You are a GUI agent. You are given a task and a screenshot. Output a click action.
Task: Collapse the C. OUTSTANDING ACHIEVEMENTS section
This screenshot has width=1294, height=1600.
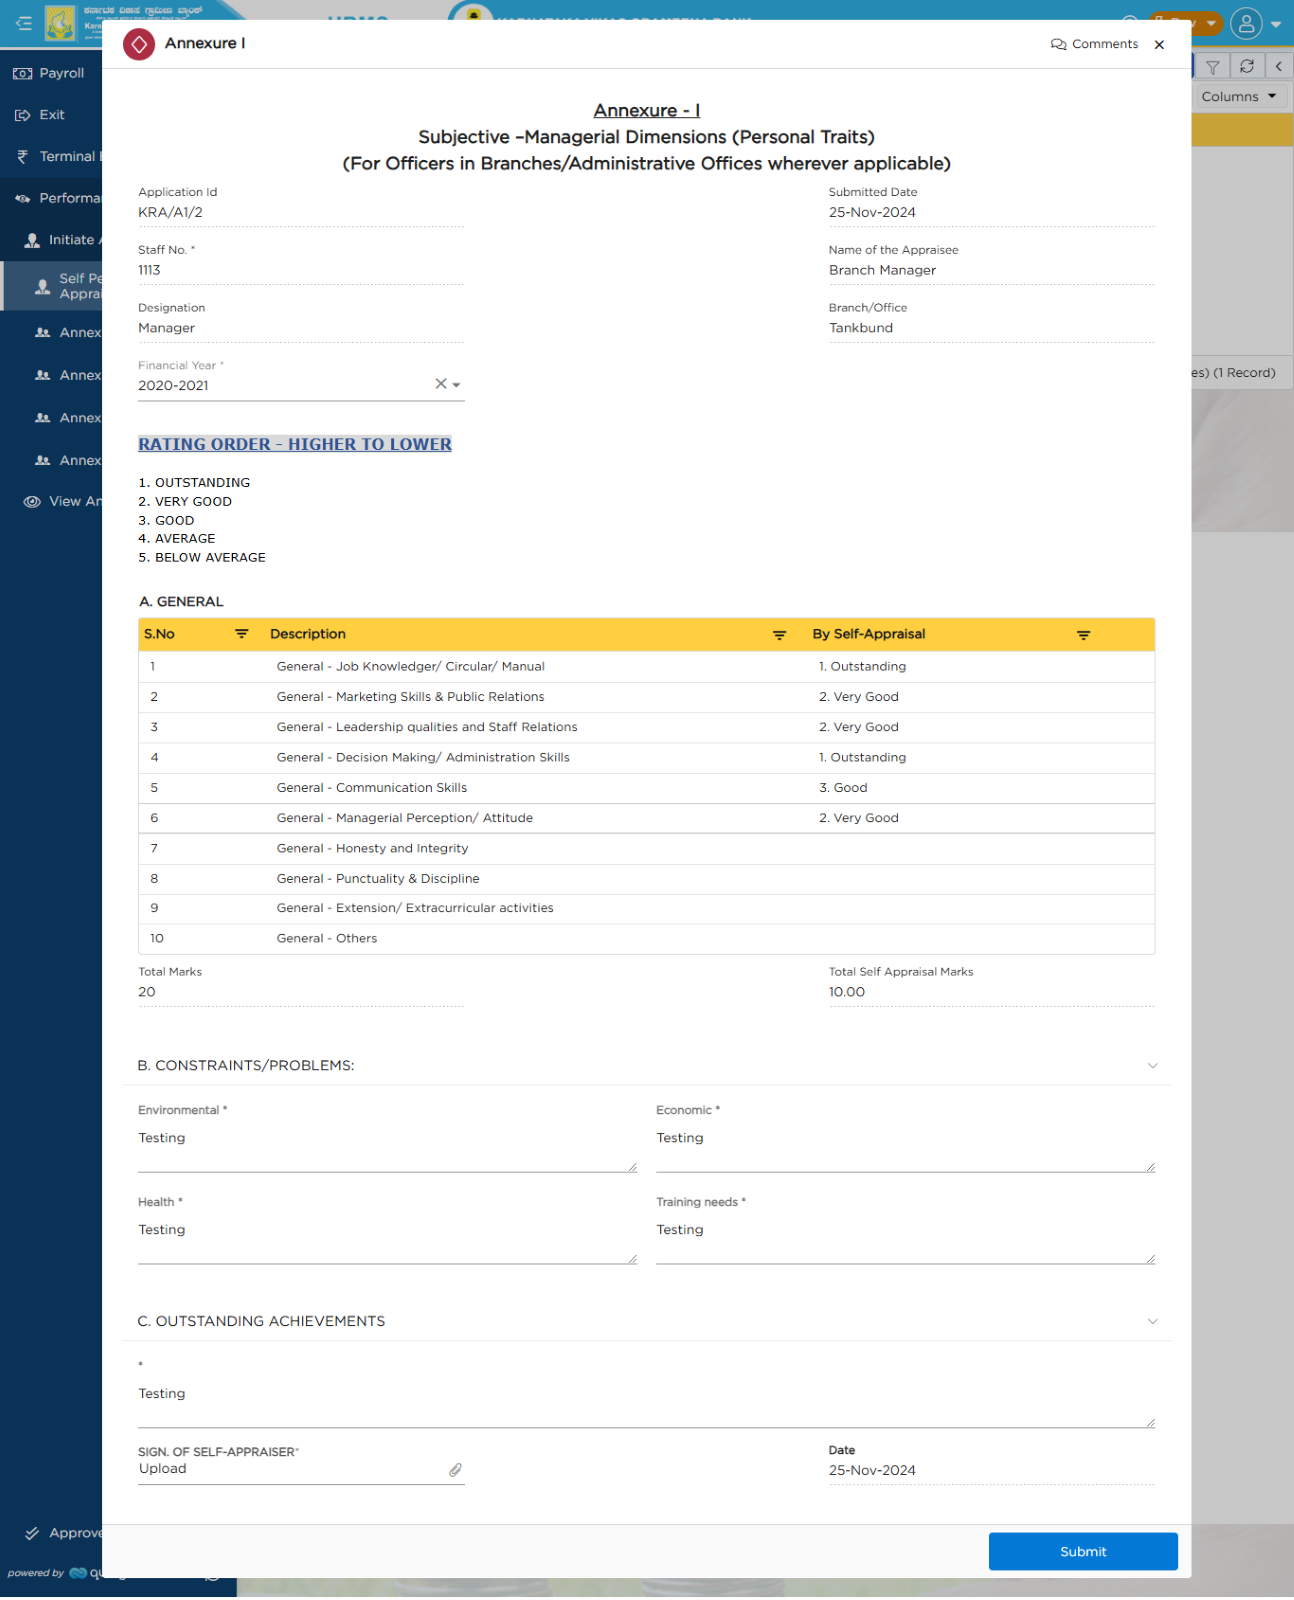click(x=1152, y=1322)
